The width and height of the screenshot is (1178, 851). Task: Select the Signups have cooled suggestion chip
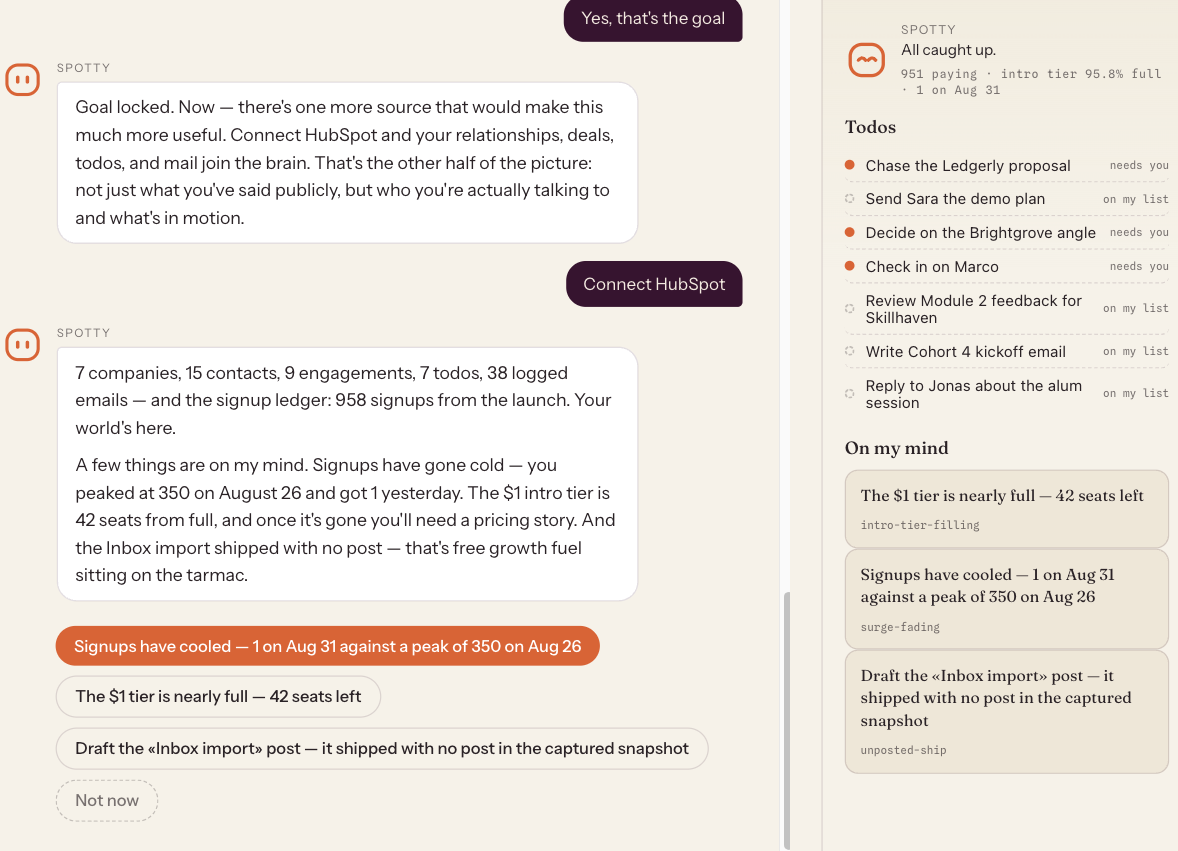[x=328, y=646]
